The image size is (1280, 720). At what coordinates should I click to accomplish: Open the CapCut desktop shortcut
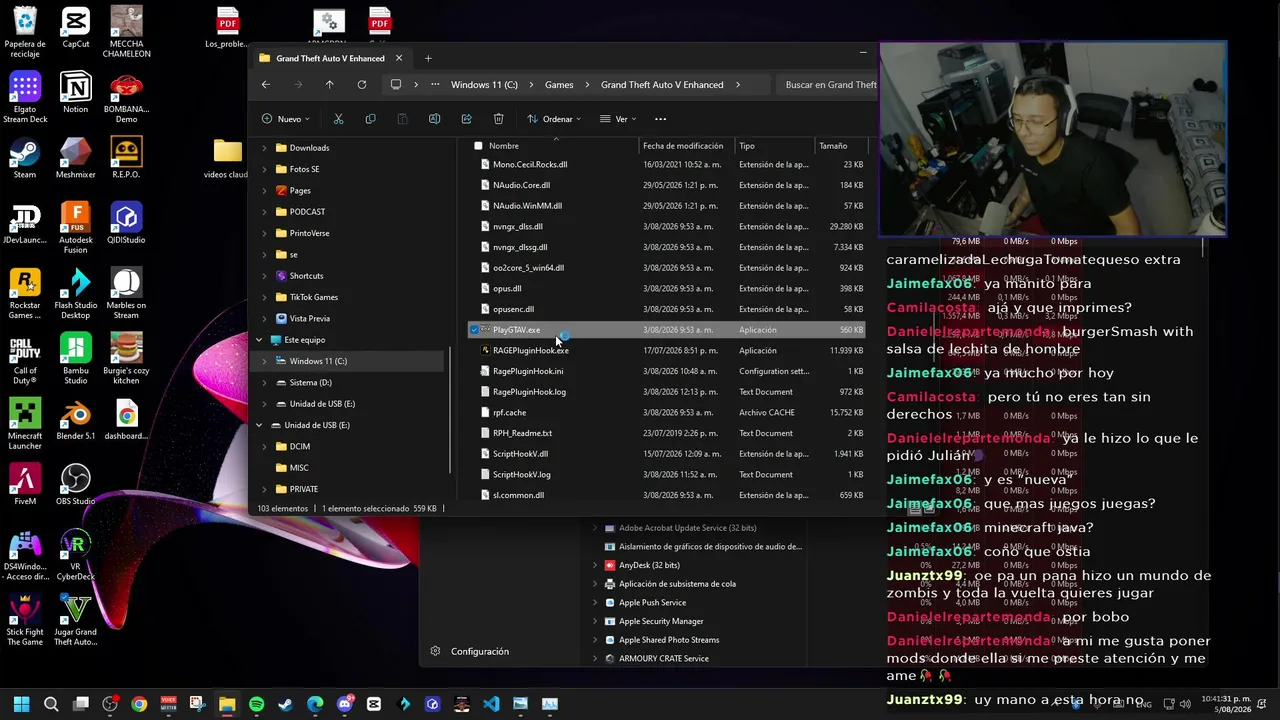coord(75,28)
